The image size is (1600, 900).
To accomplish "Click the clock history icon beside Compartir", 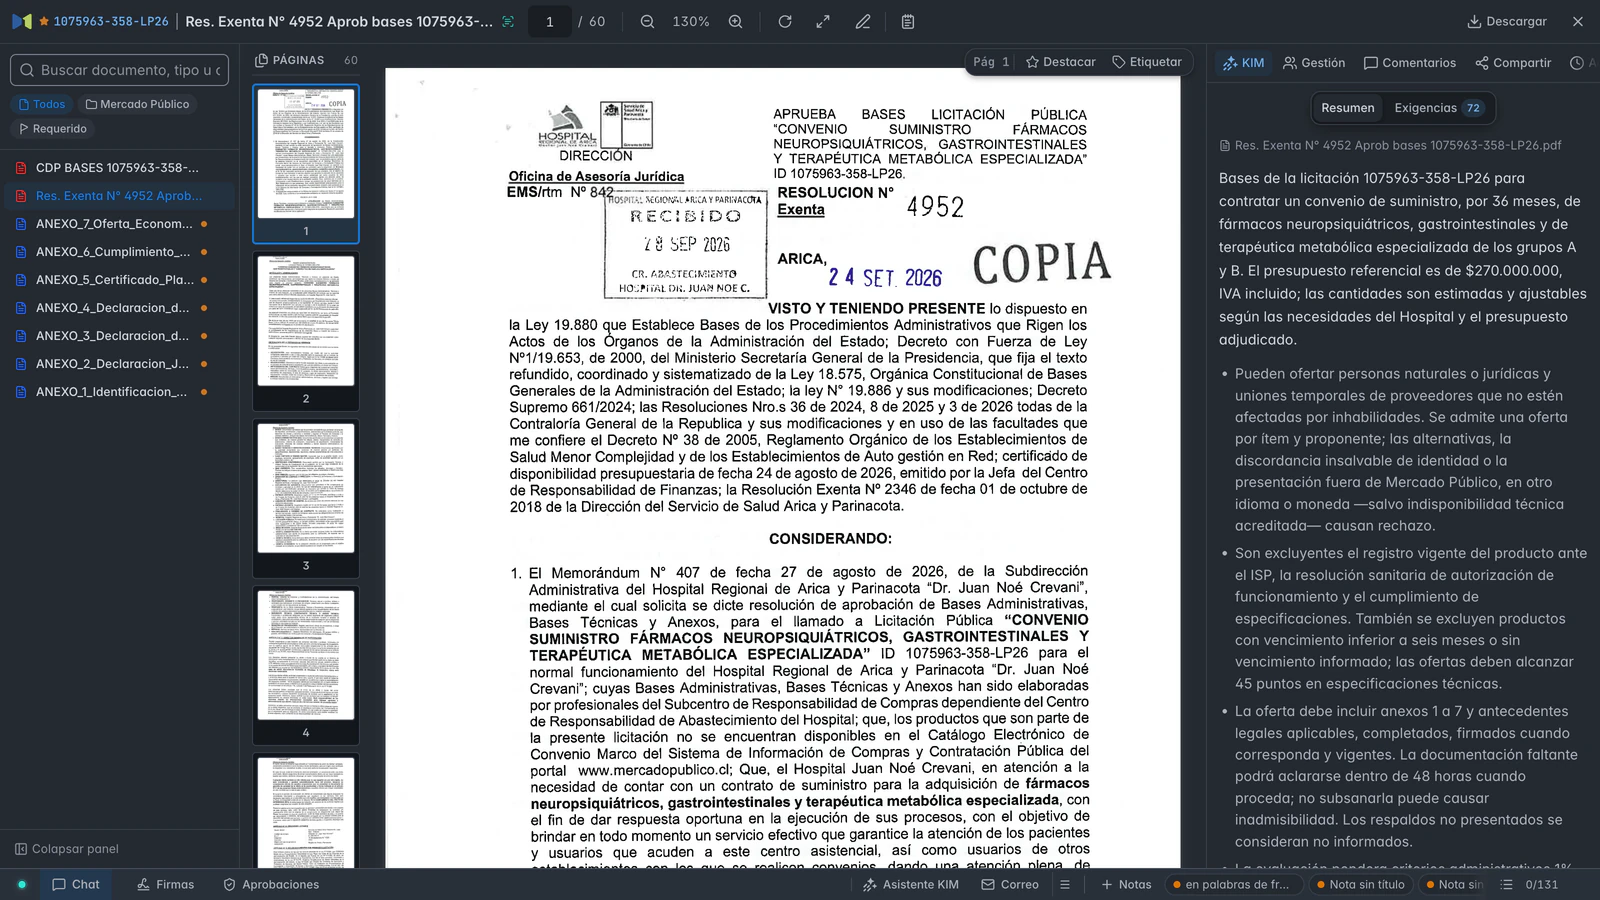I will (1577, 63).
